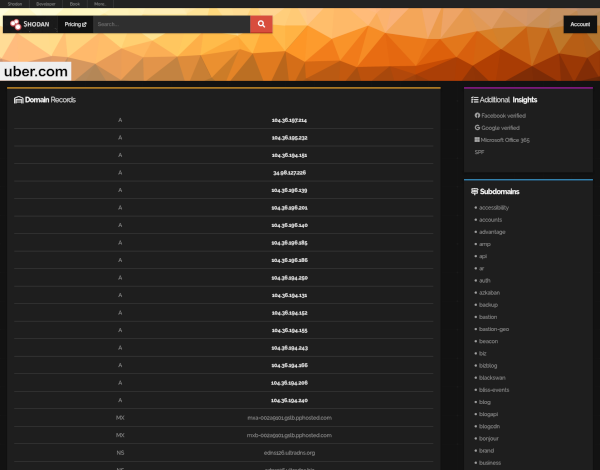The height and width of the screenshot is (470, 600).
Task: Select the api subdomain
Action: [483, 256]
